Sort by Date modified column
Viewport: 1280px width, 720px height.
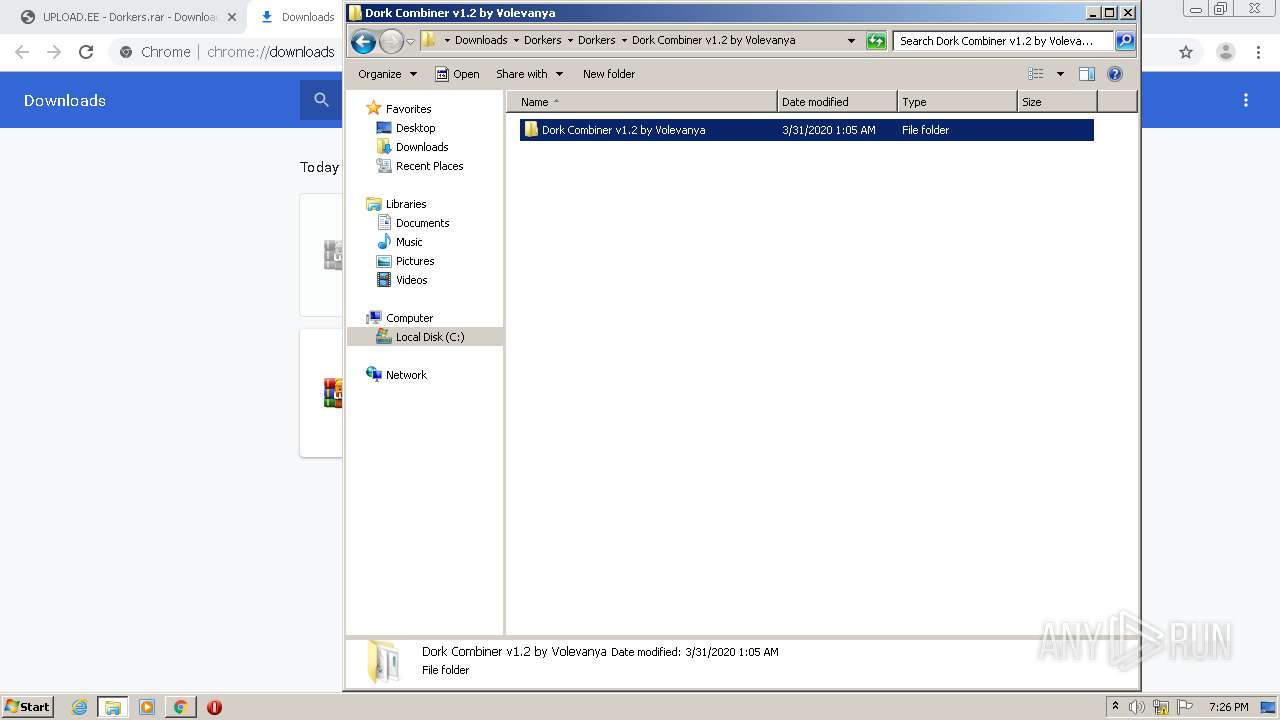(837, 102)
